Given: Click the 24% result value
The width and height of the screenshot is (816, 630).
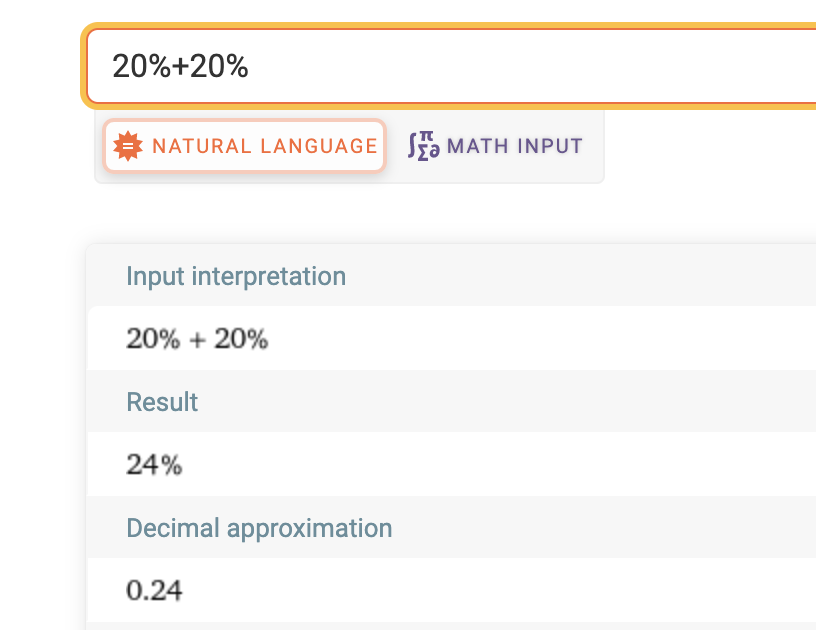Looking at the screenshot, I should pyautogui.click(x=154, y=465).
